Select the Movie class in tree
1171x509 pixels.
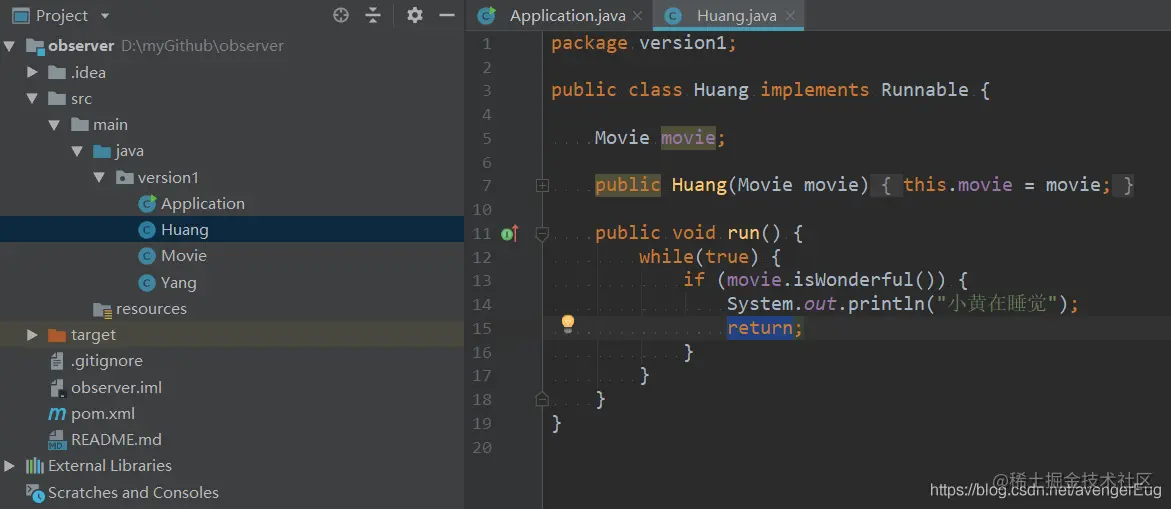coord(184,255)
